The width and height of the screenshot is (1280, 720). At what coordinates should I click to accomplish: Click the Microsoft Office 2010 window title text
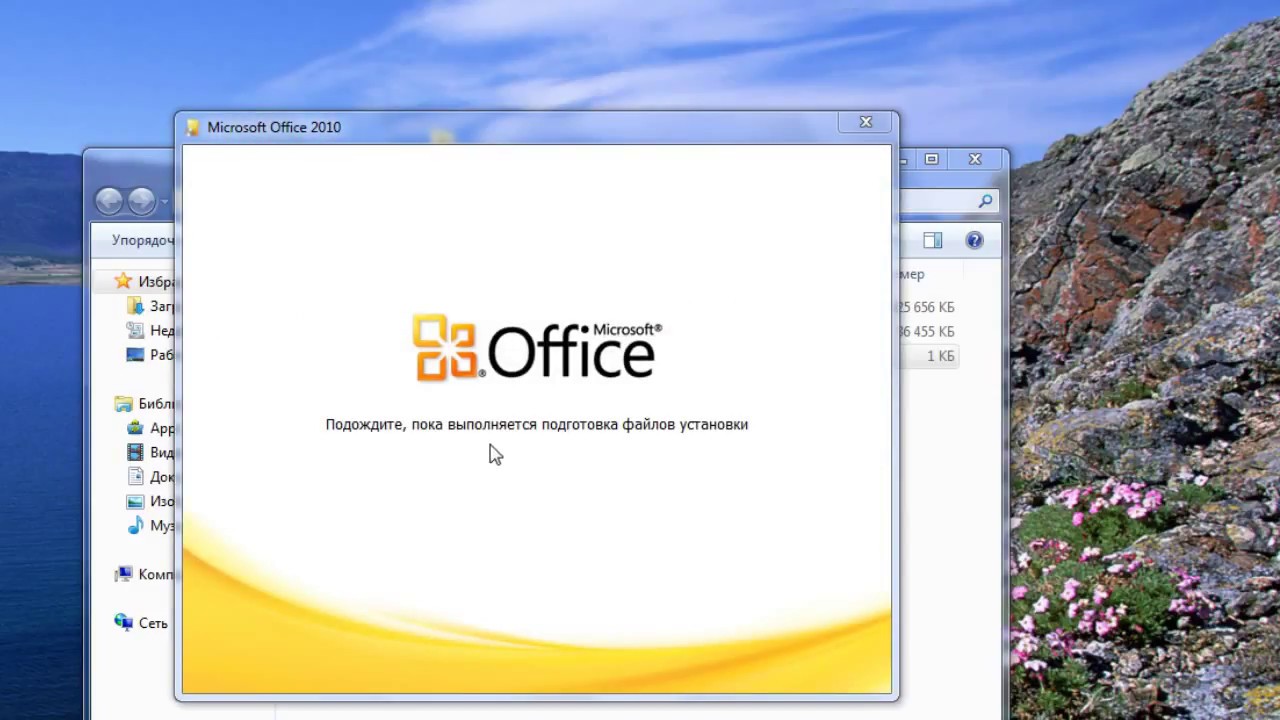274,127
